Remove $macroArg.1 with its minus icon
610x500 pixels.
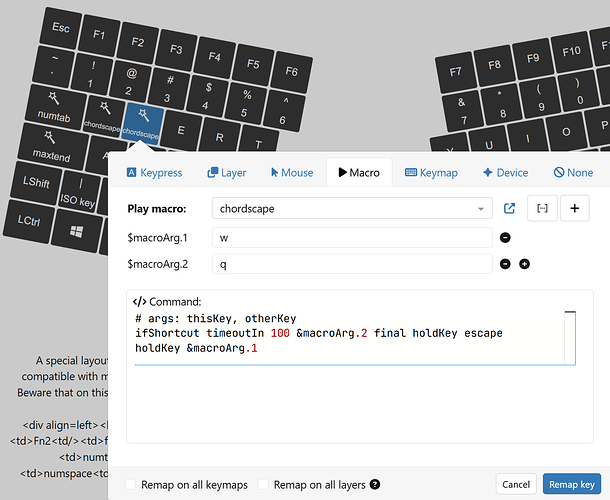point(505,238)
